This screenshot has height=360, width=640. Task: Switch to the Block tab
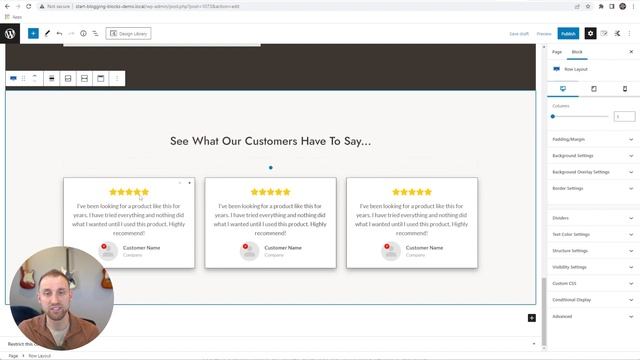pos(577,52)
